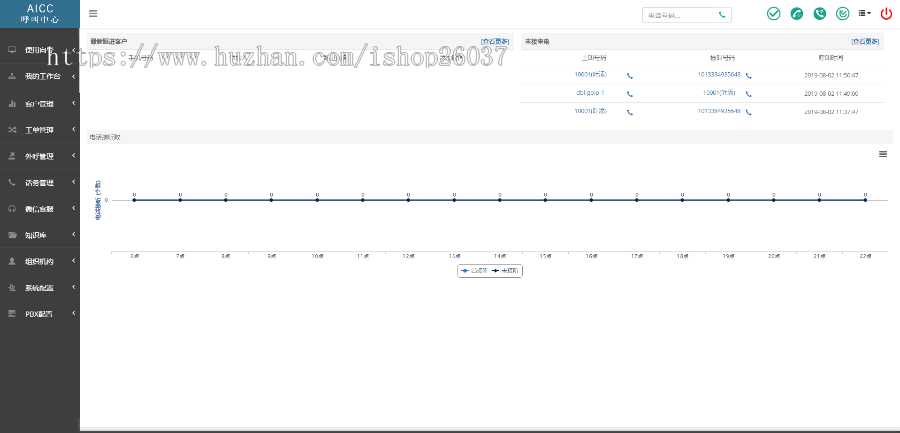
Task: Click phone icon after called number in 11:37:47 row
Action: coord(748,113)
